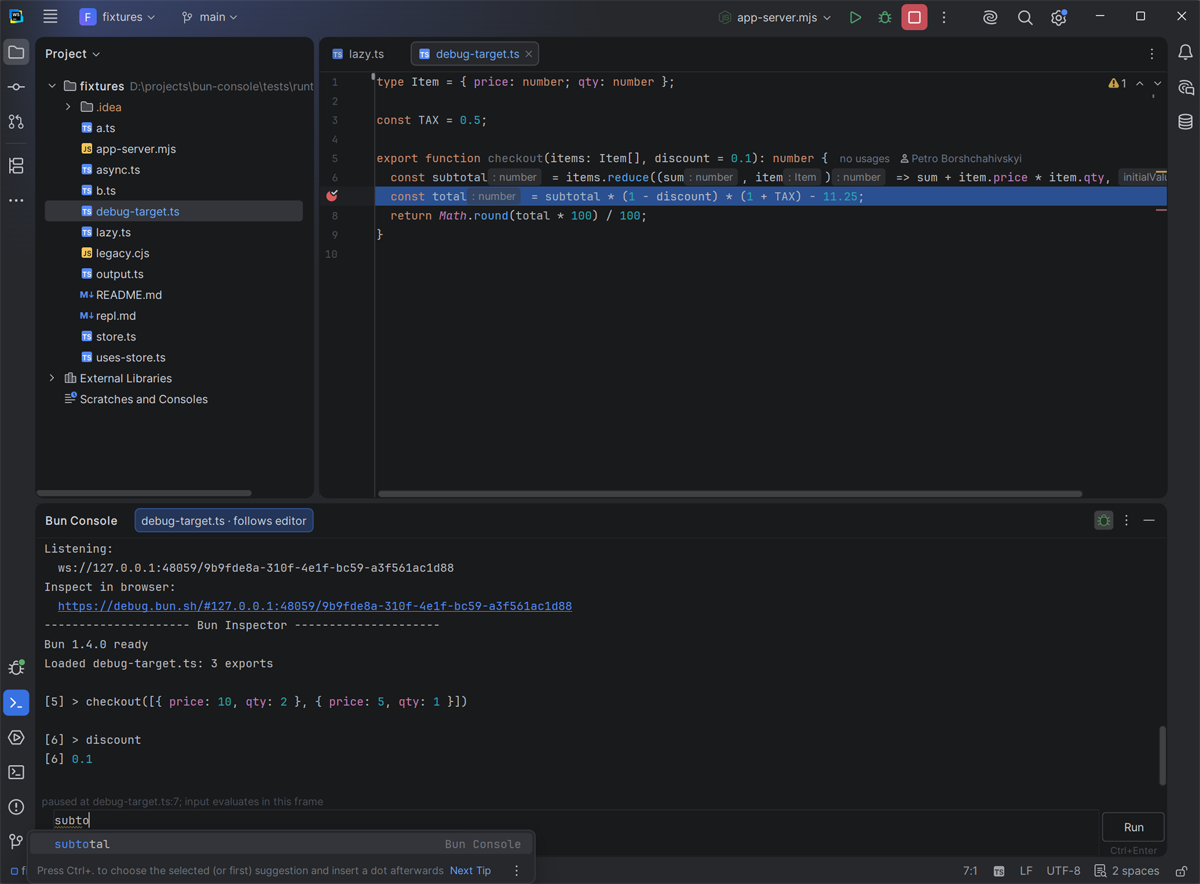Click the 2 spaces indent status
Viewport: 1200px width, 884px height.
coord(1127,871)
